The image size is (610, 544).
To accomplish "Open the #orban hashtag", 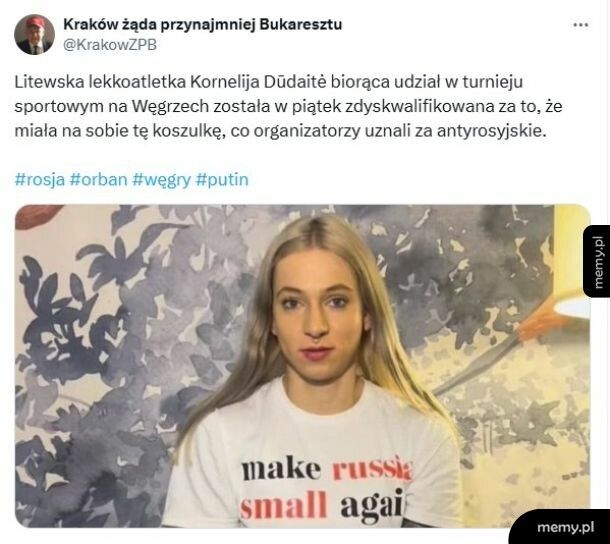I will coord(98,179).
